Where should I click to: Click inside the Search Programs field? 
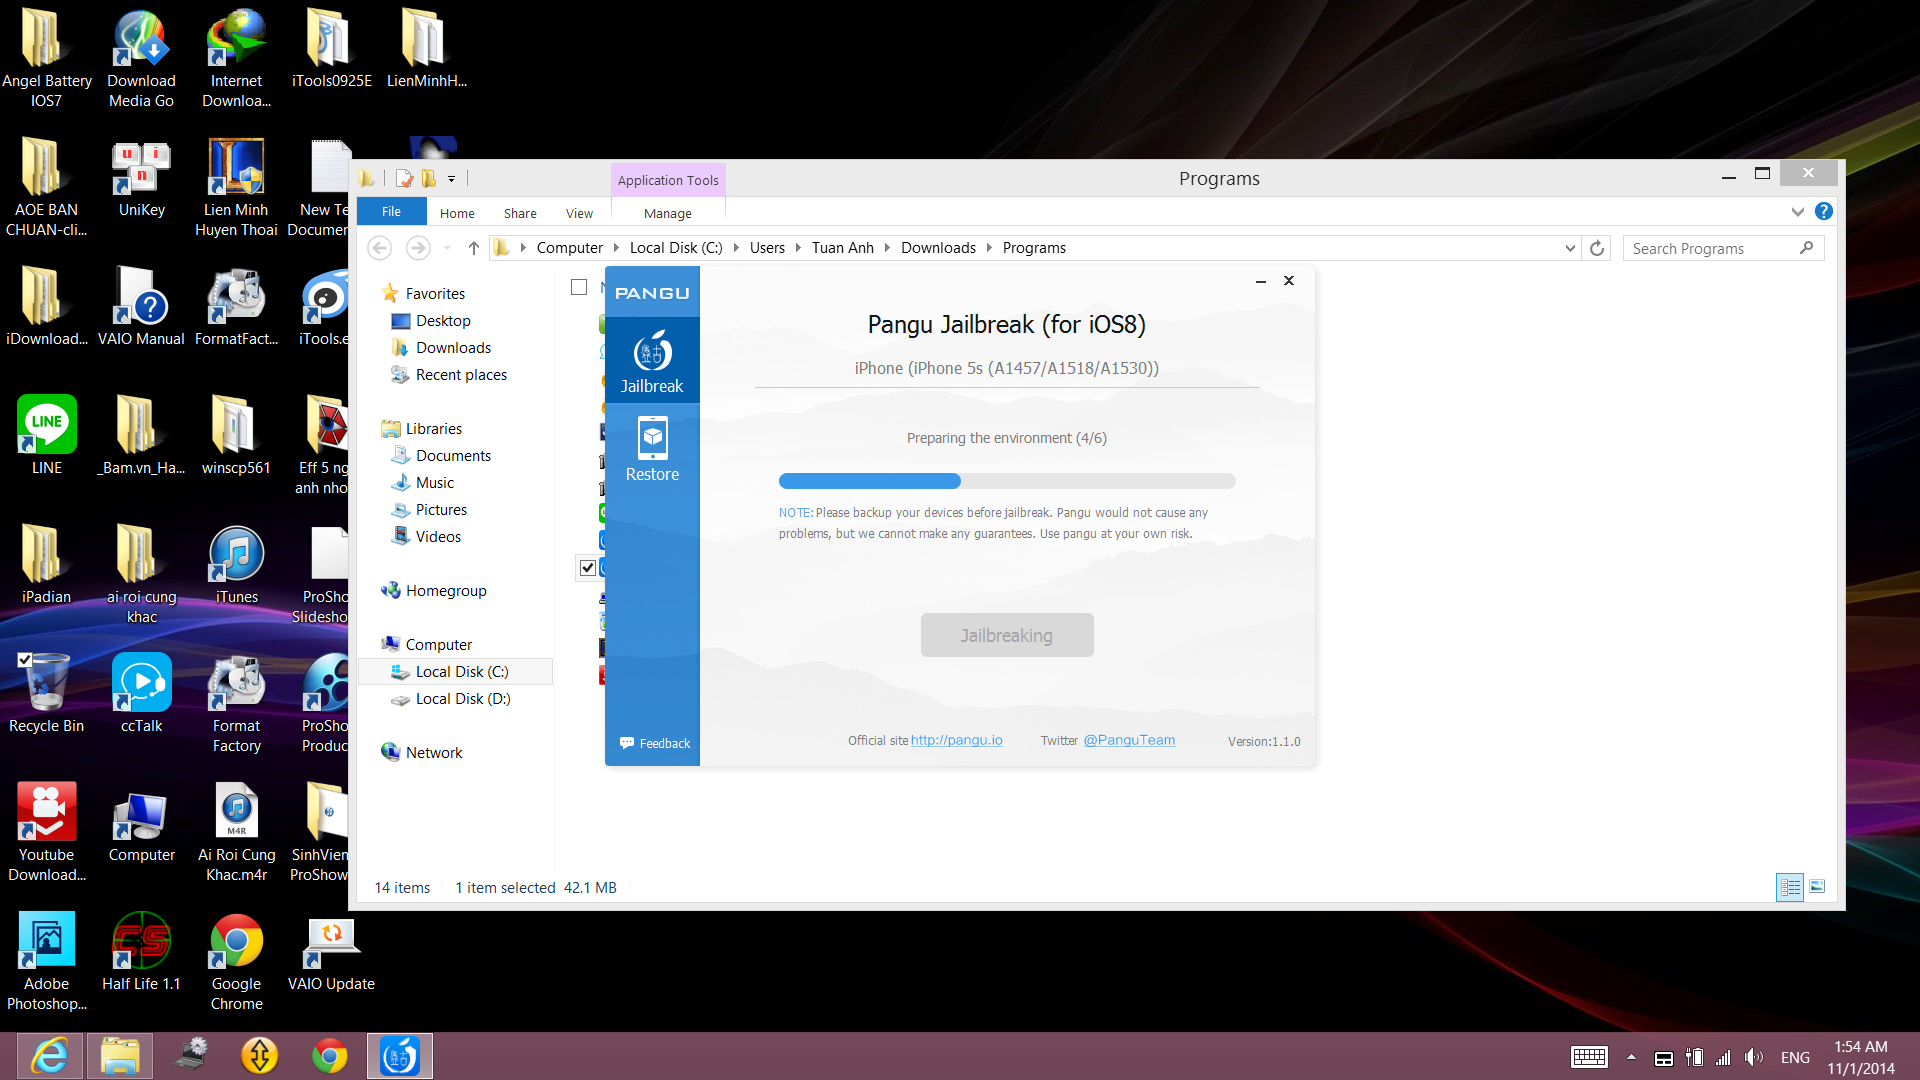(x=1715, y=248)
